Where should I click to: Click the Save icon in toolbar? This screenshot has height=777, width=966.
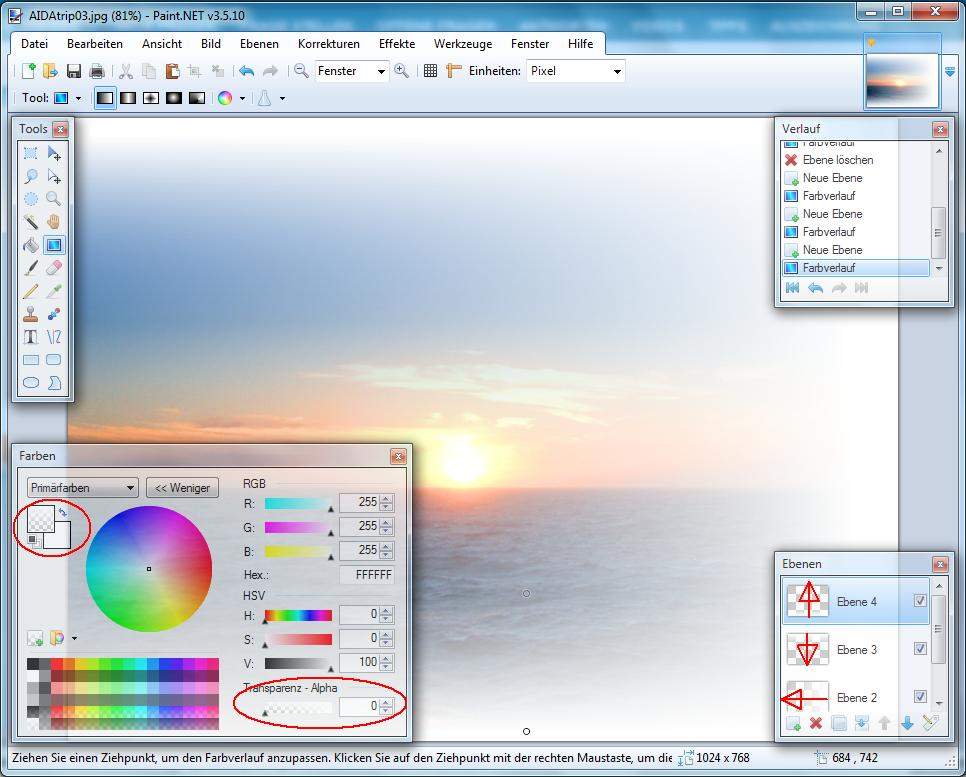(x=74, y=71)
